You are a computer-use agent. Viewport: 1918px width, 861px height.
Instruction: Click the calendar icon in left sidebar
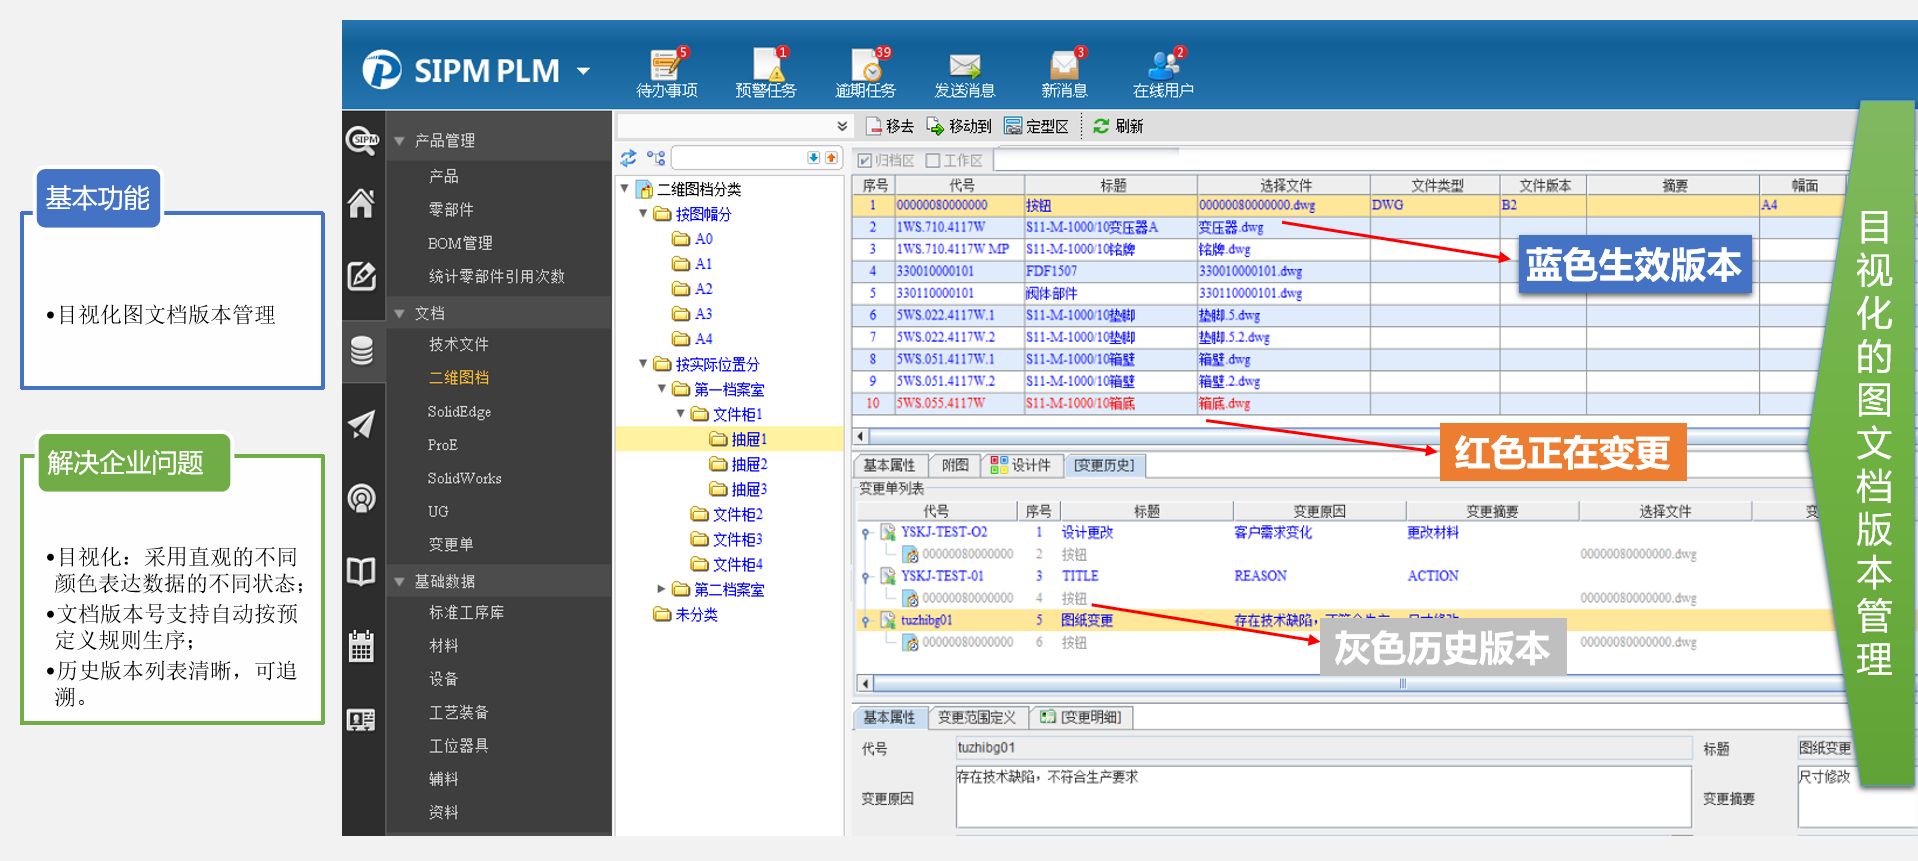pyautogui.click(x=361, y=646)
